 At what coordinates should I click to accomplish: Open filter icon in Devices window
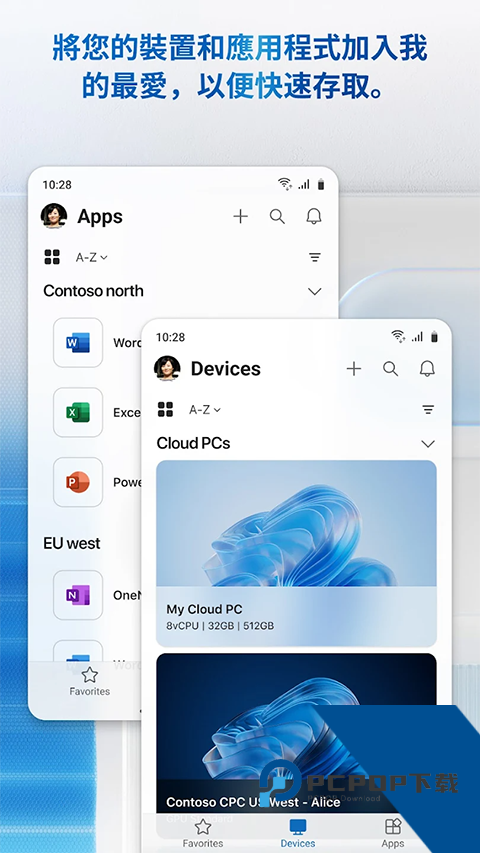coord(428,410)
